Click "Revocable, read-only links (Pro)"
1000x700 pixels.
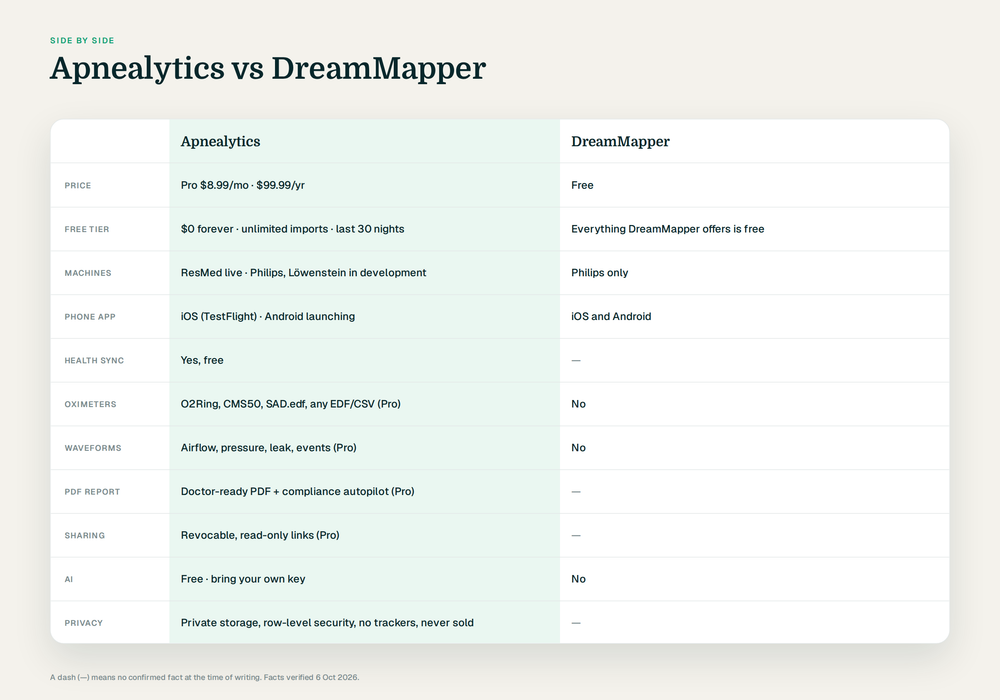[x=260, y=535]
